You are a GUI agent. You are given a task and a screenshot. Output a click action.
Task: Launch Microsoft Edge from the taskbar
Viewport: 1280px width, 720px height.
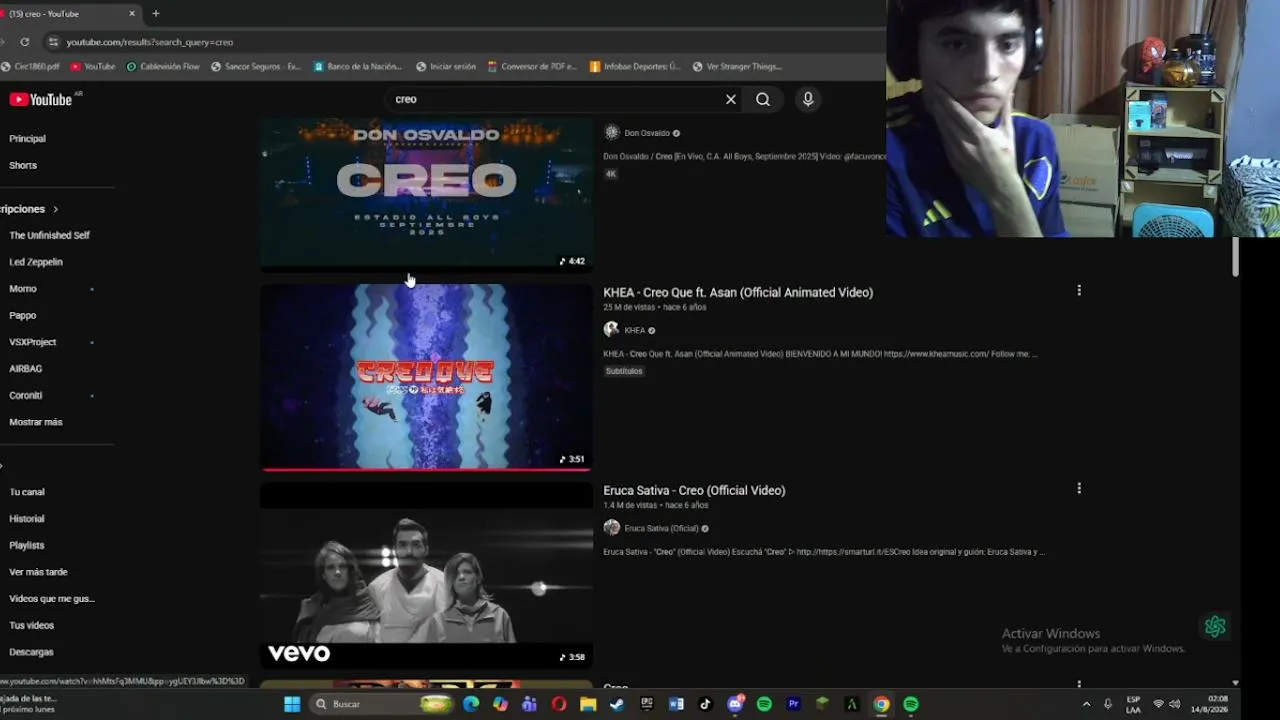coord(471,704)
